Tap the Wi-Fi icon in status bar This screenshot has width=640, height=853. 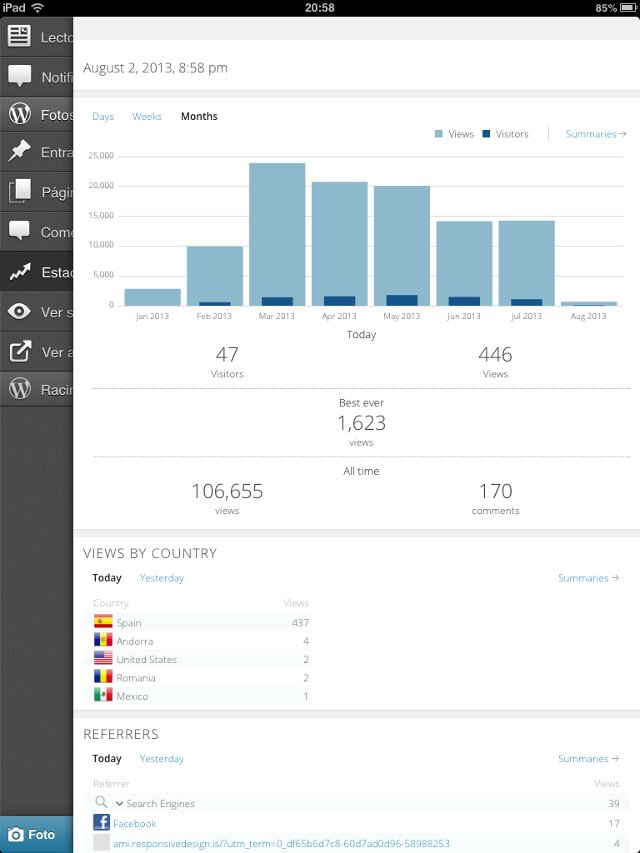point(37,8)
